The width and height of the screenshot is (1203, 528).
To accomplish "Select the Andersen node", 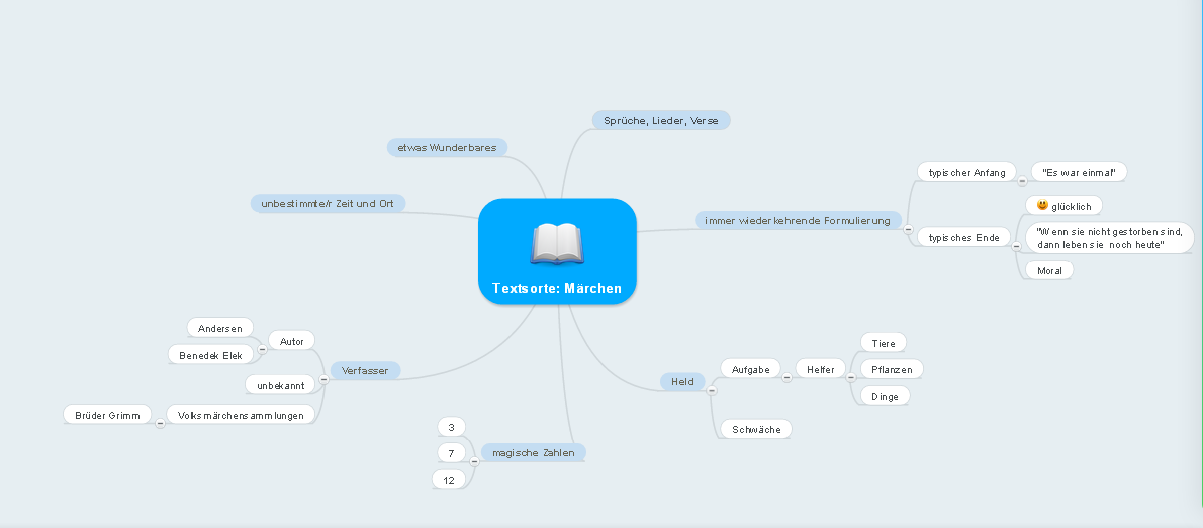I will tap(220, 327).
